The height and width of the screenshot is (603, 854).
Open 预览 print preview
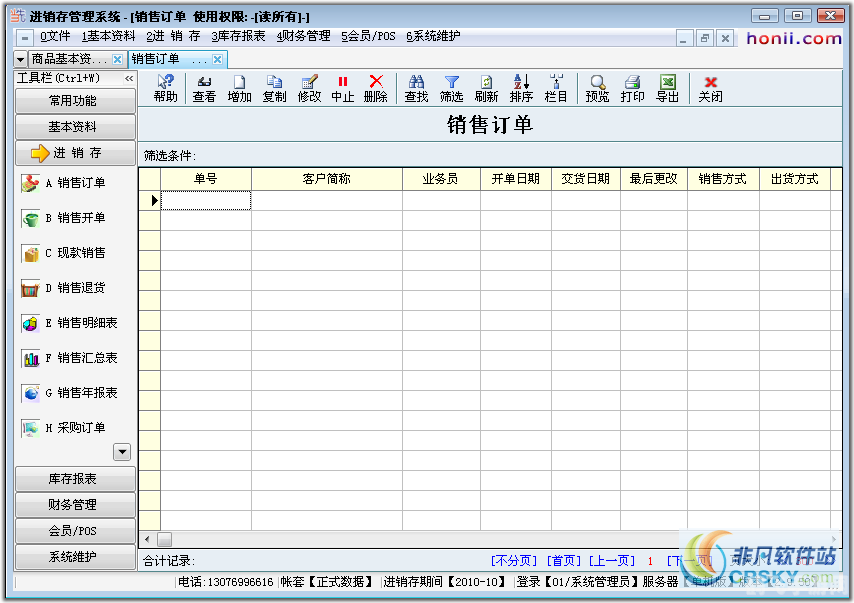pos(597,86)
